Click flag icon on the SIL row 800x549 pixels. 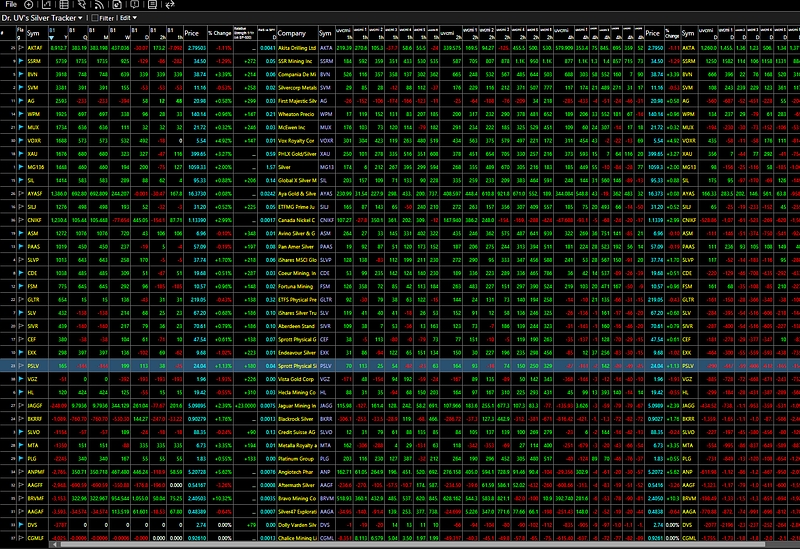(21, 180)
